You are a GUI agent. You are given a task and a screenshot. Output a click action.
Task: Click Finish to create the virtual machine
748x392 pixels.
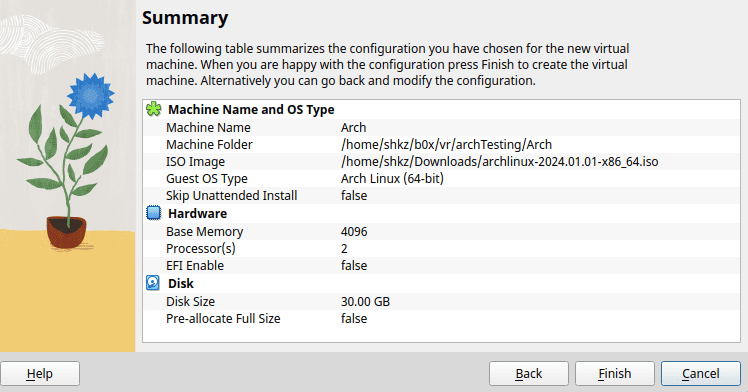[x=614, y=373]
